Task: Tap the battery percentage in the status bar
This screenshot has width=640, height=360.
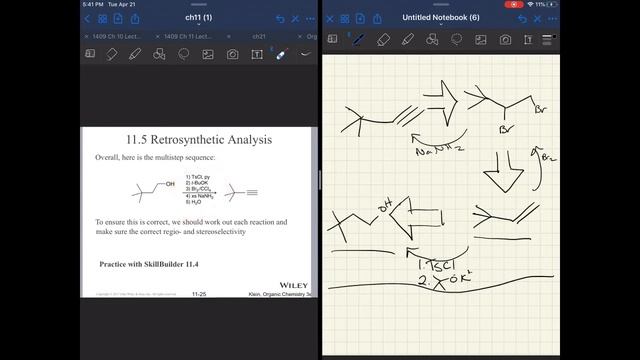Action: point(540,4)
